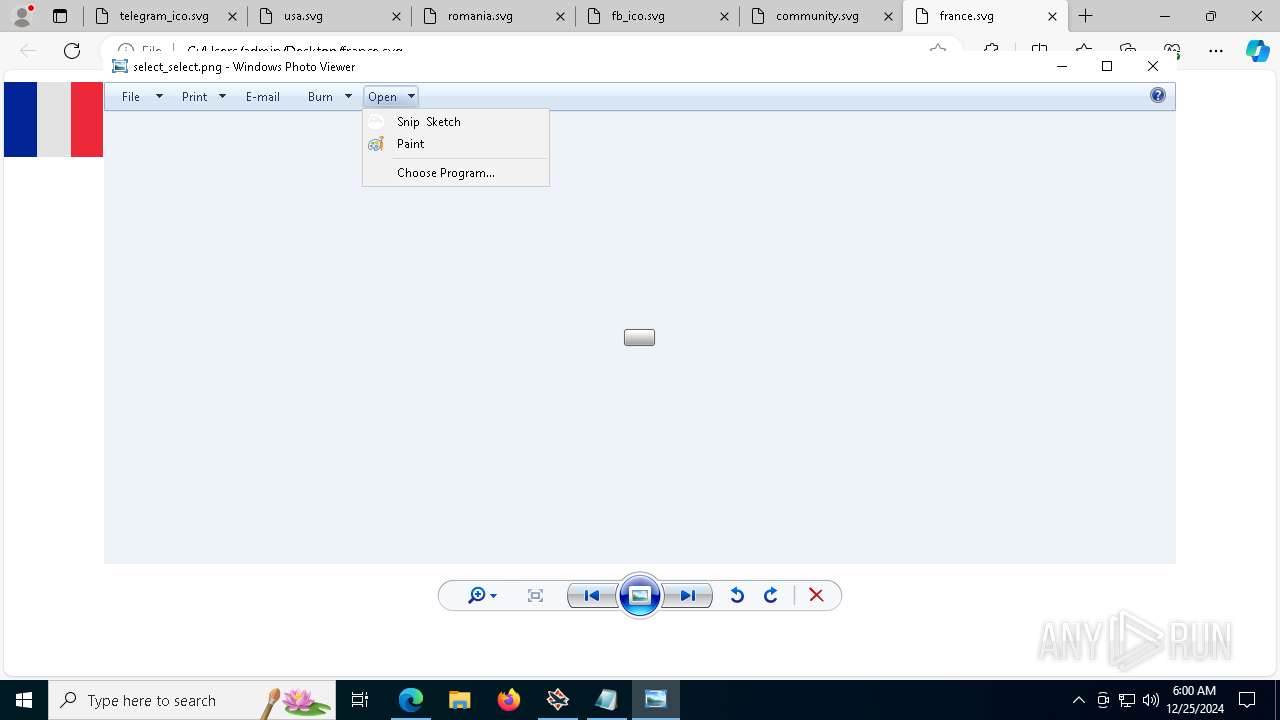Close the community.svg browser tab
1280x720 pixels.
pos(888,16)
